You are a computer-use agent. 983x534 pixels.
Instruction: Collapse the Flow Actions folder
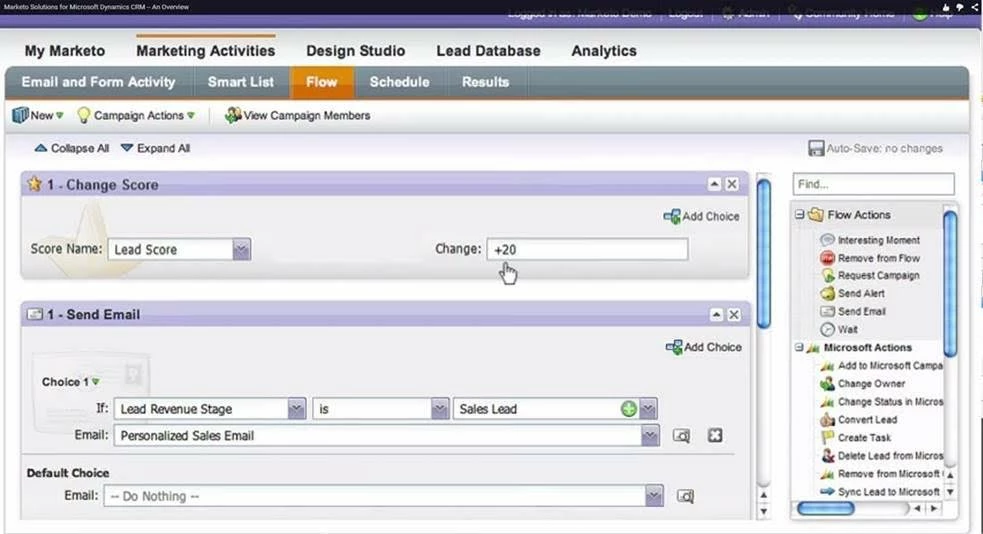pyautogui.click(x=799, y=214)
